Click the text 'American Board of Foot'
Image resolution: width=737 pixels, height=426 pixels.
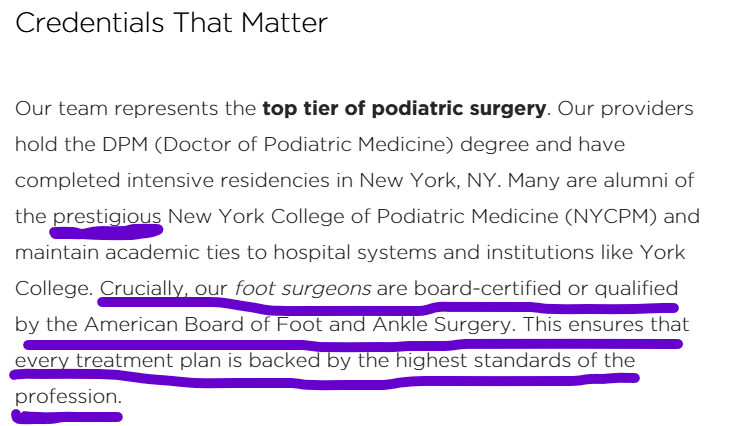(x=203, y=324)
